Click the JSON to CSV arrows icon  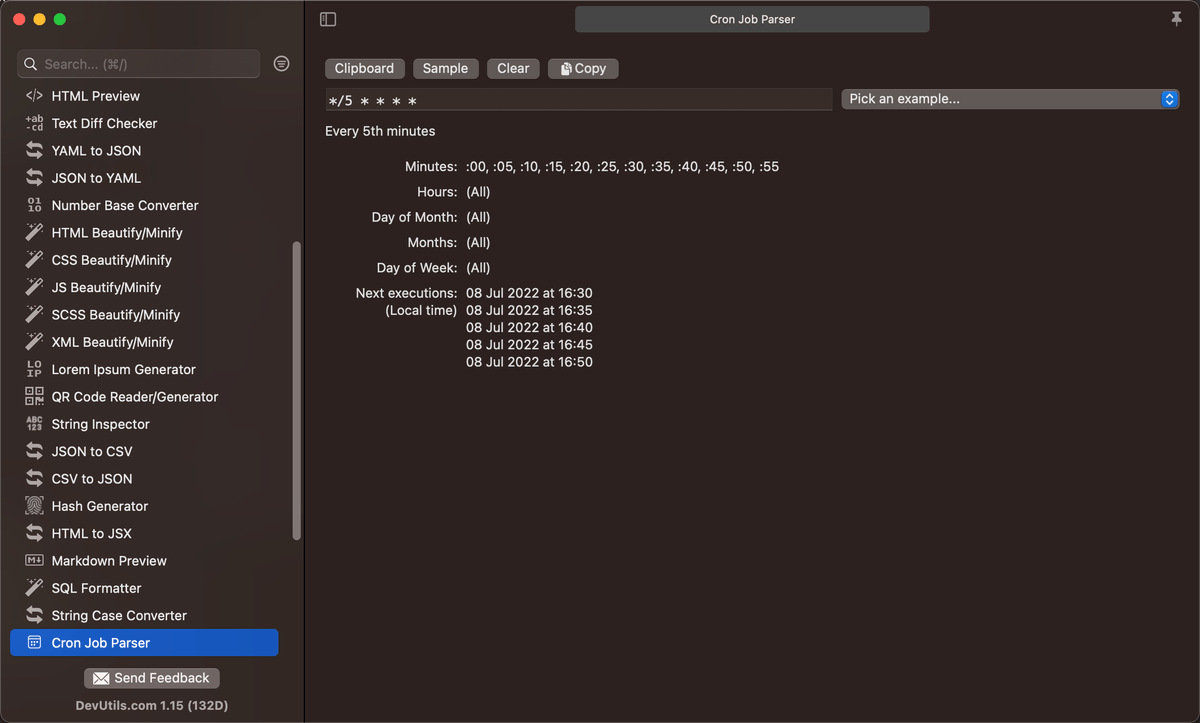(x=34, y=451)
